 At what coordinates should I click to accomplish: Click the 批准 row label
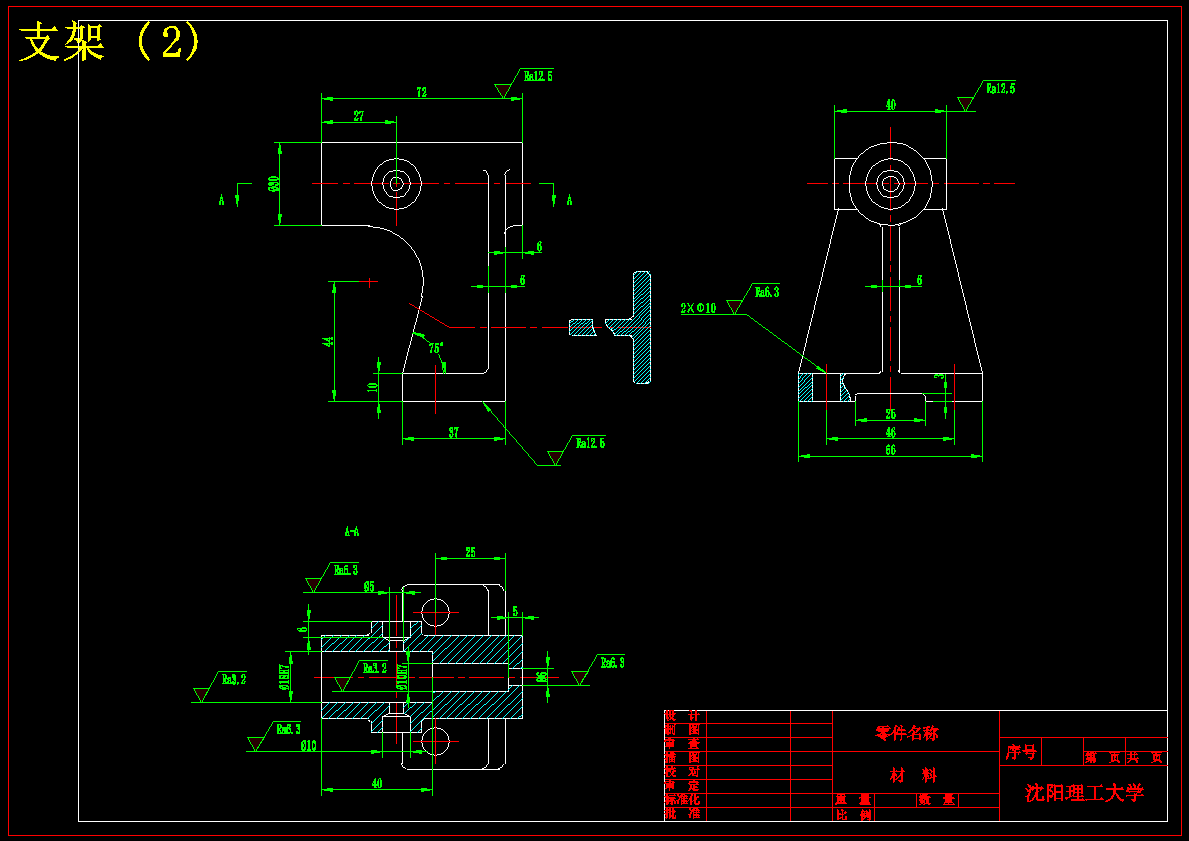point(682,814)
